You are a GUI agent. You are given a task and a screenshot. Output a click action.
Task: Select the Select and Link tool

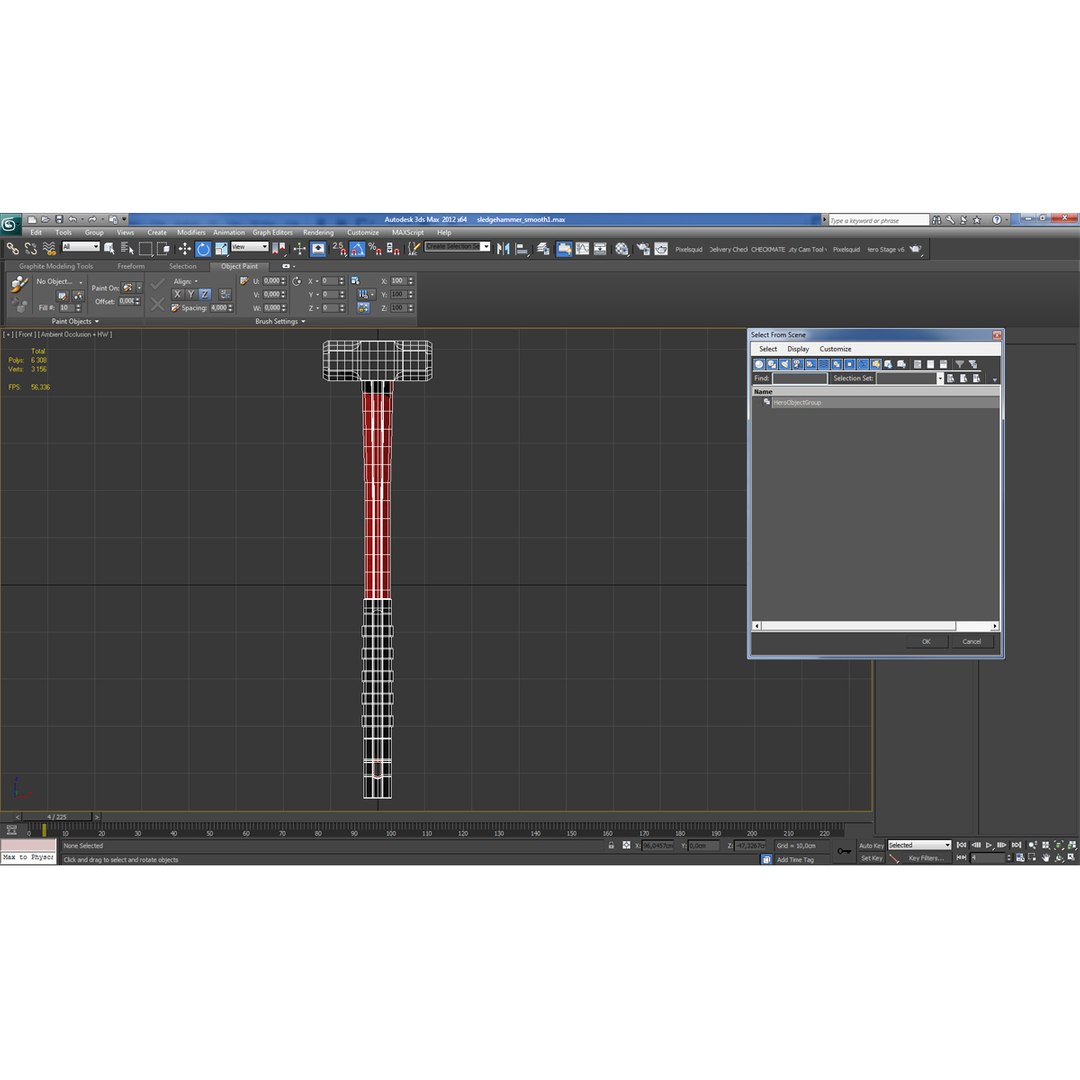pyautogui.click(x=12, y=249)
